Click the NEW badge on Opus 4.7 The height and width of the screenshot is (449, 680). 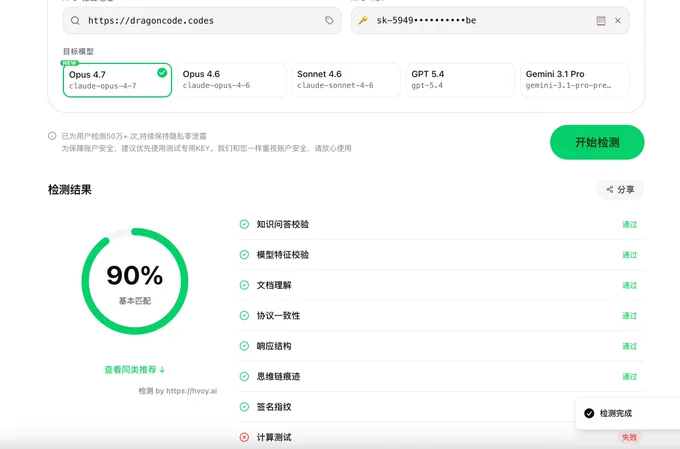pos(69,63)
